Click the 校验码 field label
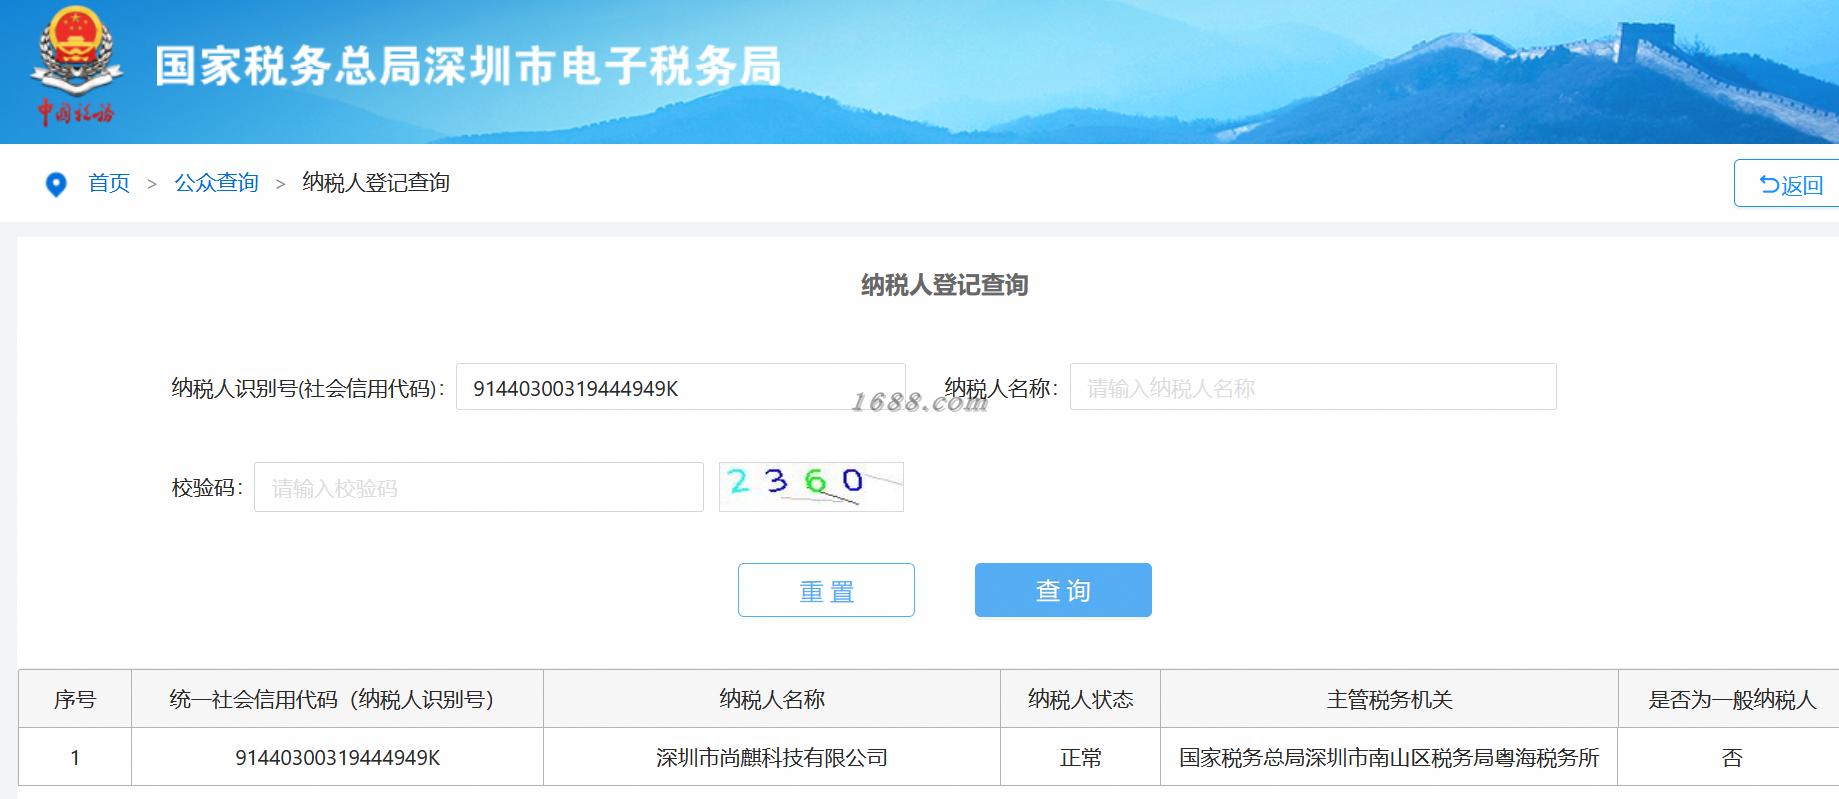The width and height of the screenshot is (1839, 799). tap(207, 488)
